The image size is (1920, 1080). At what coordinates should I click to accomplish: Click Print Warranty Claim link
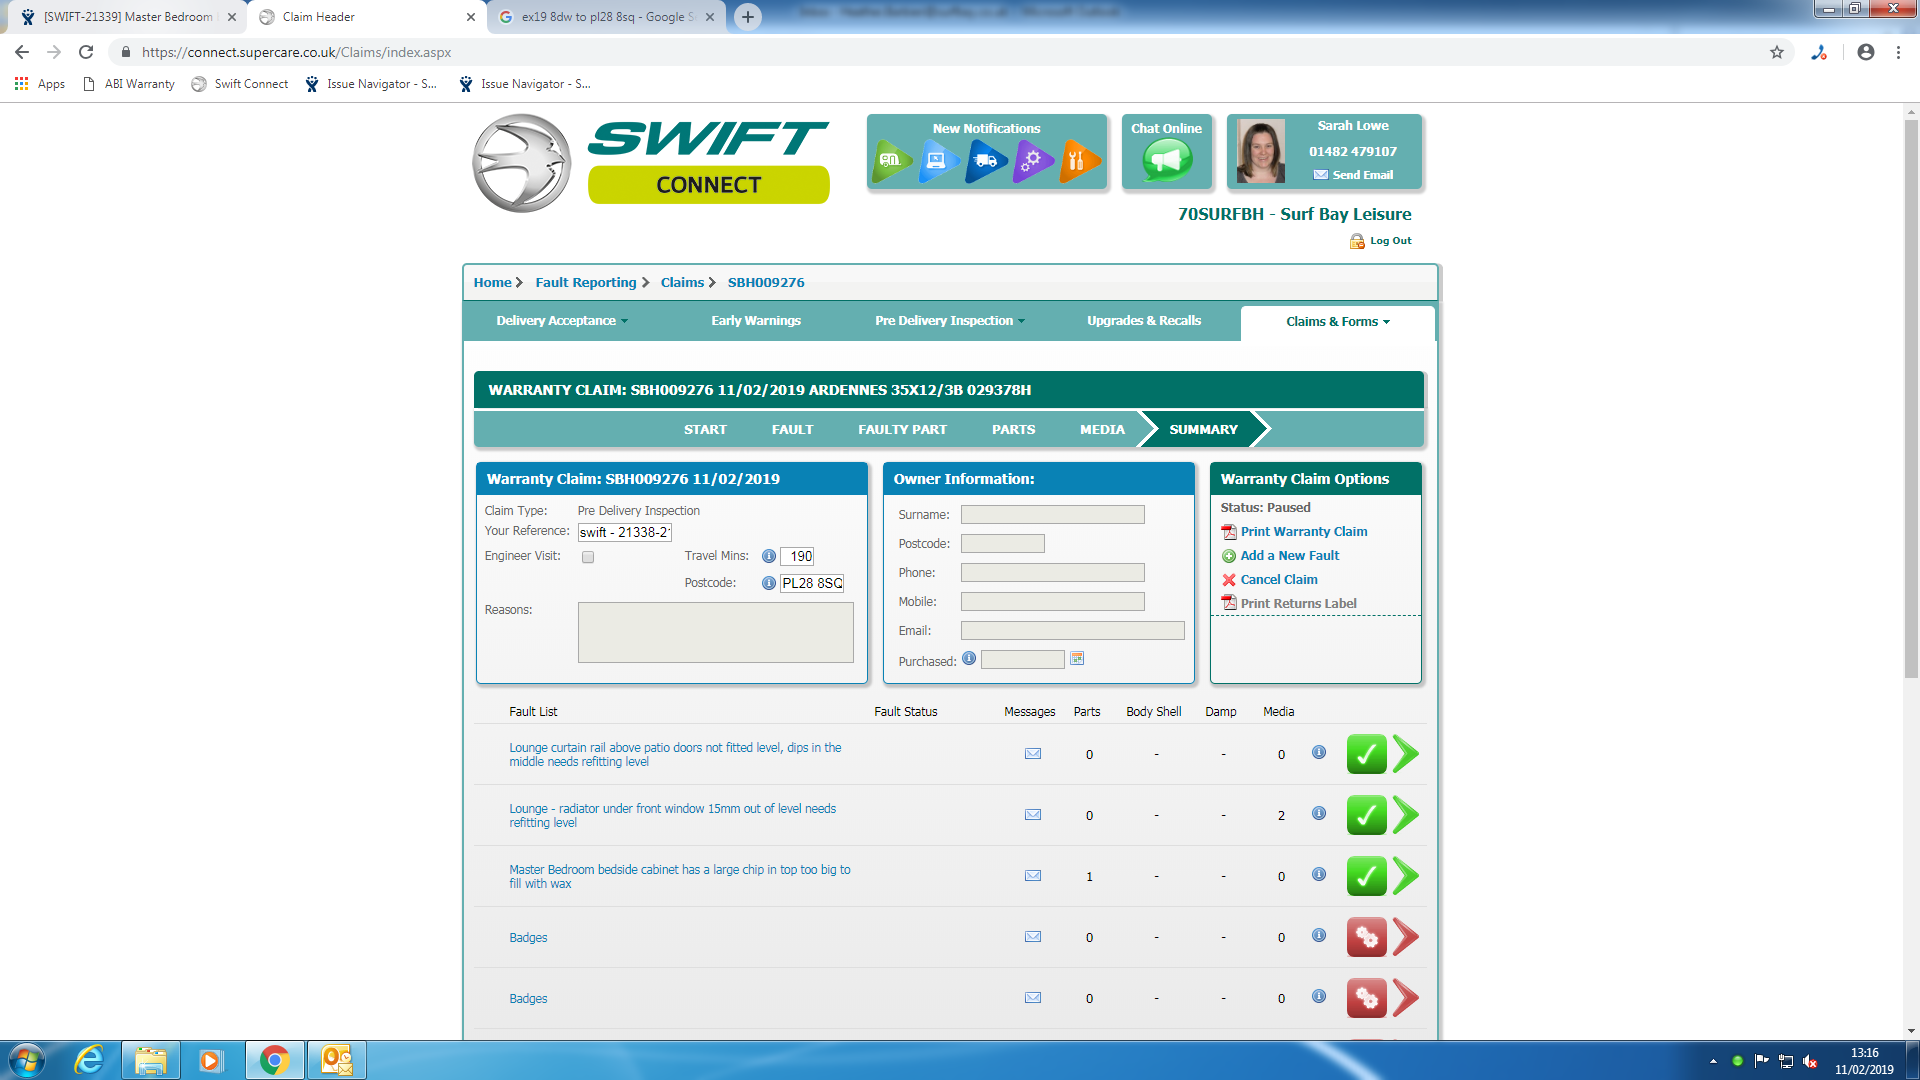(x=1303, y=532)
